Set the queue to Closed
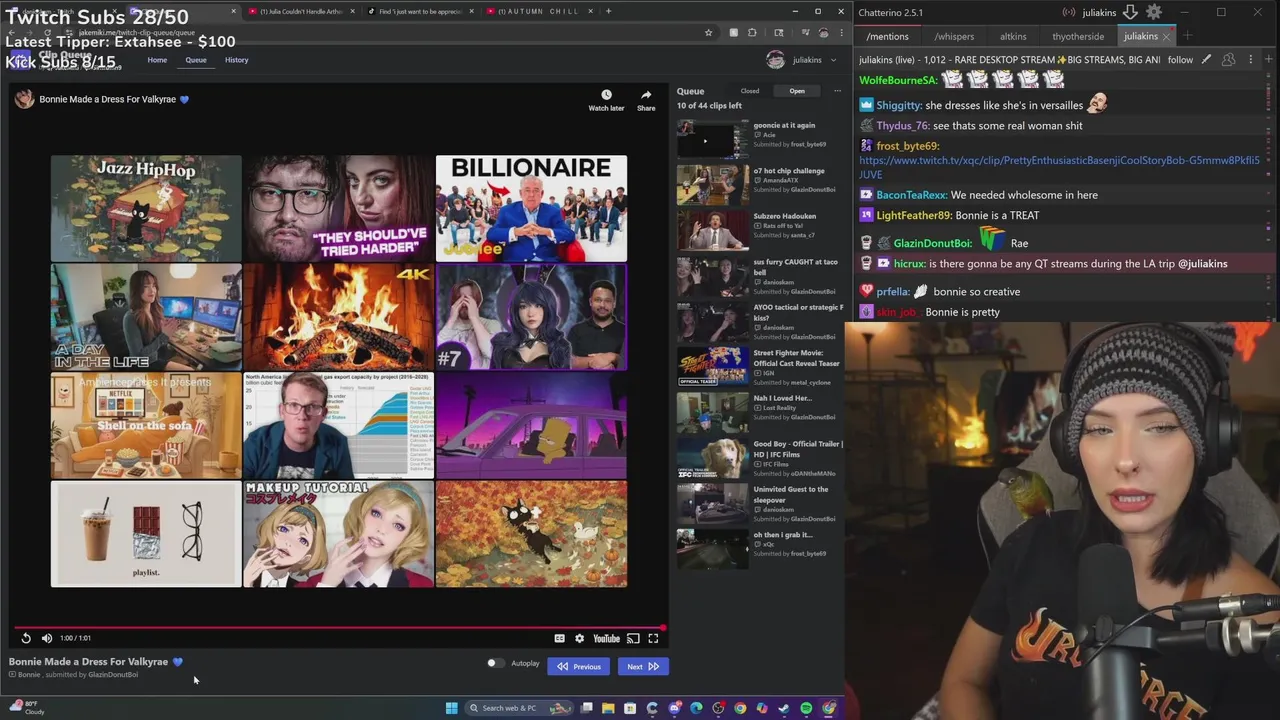 point(749,91)
